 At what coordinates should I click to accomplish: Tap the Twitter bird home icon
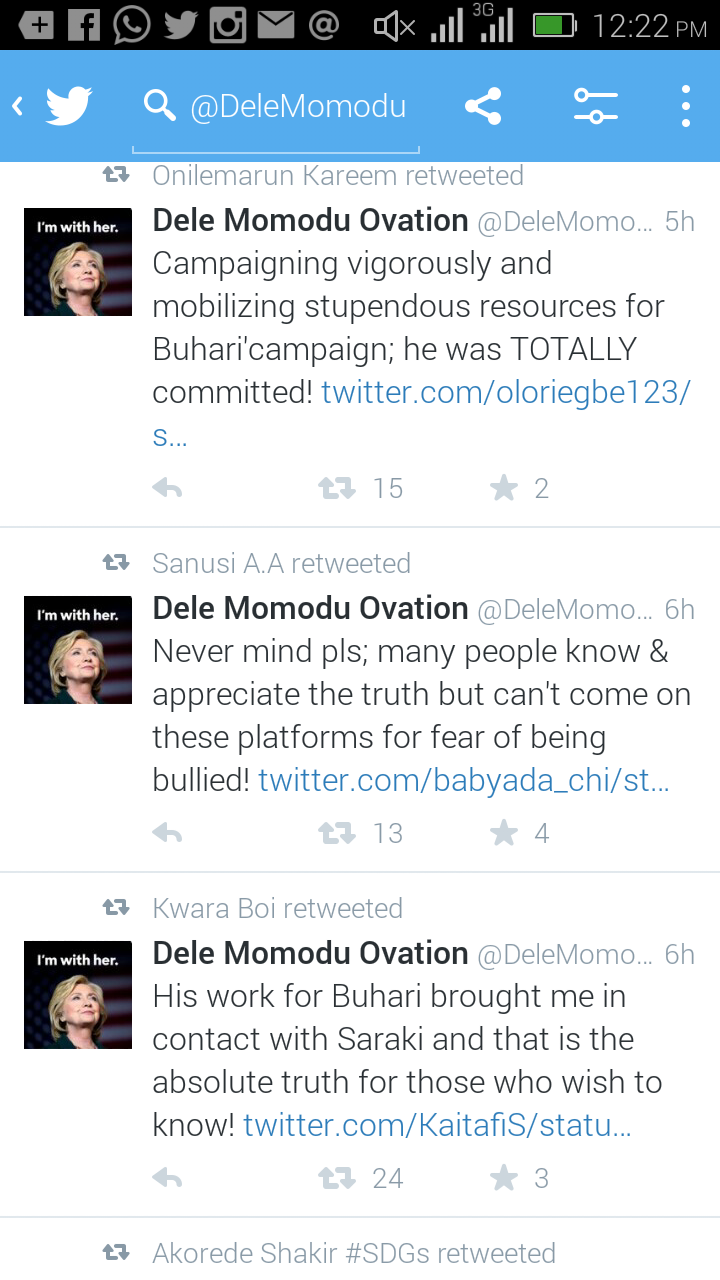(69, 105)
